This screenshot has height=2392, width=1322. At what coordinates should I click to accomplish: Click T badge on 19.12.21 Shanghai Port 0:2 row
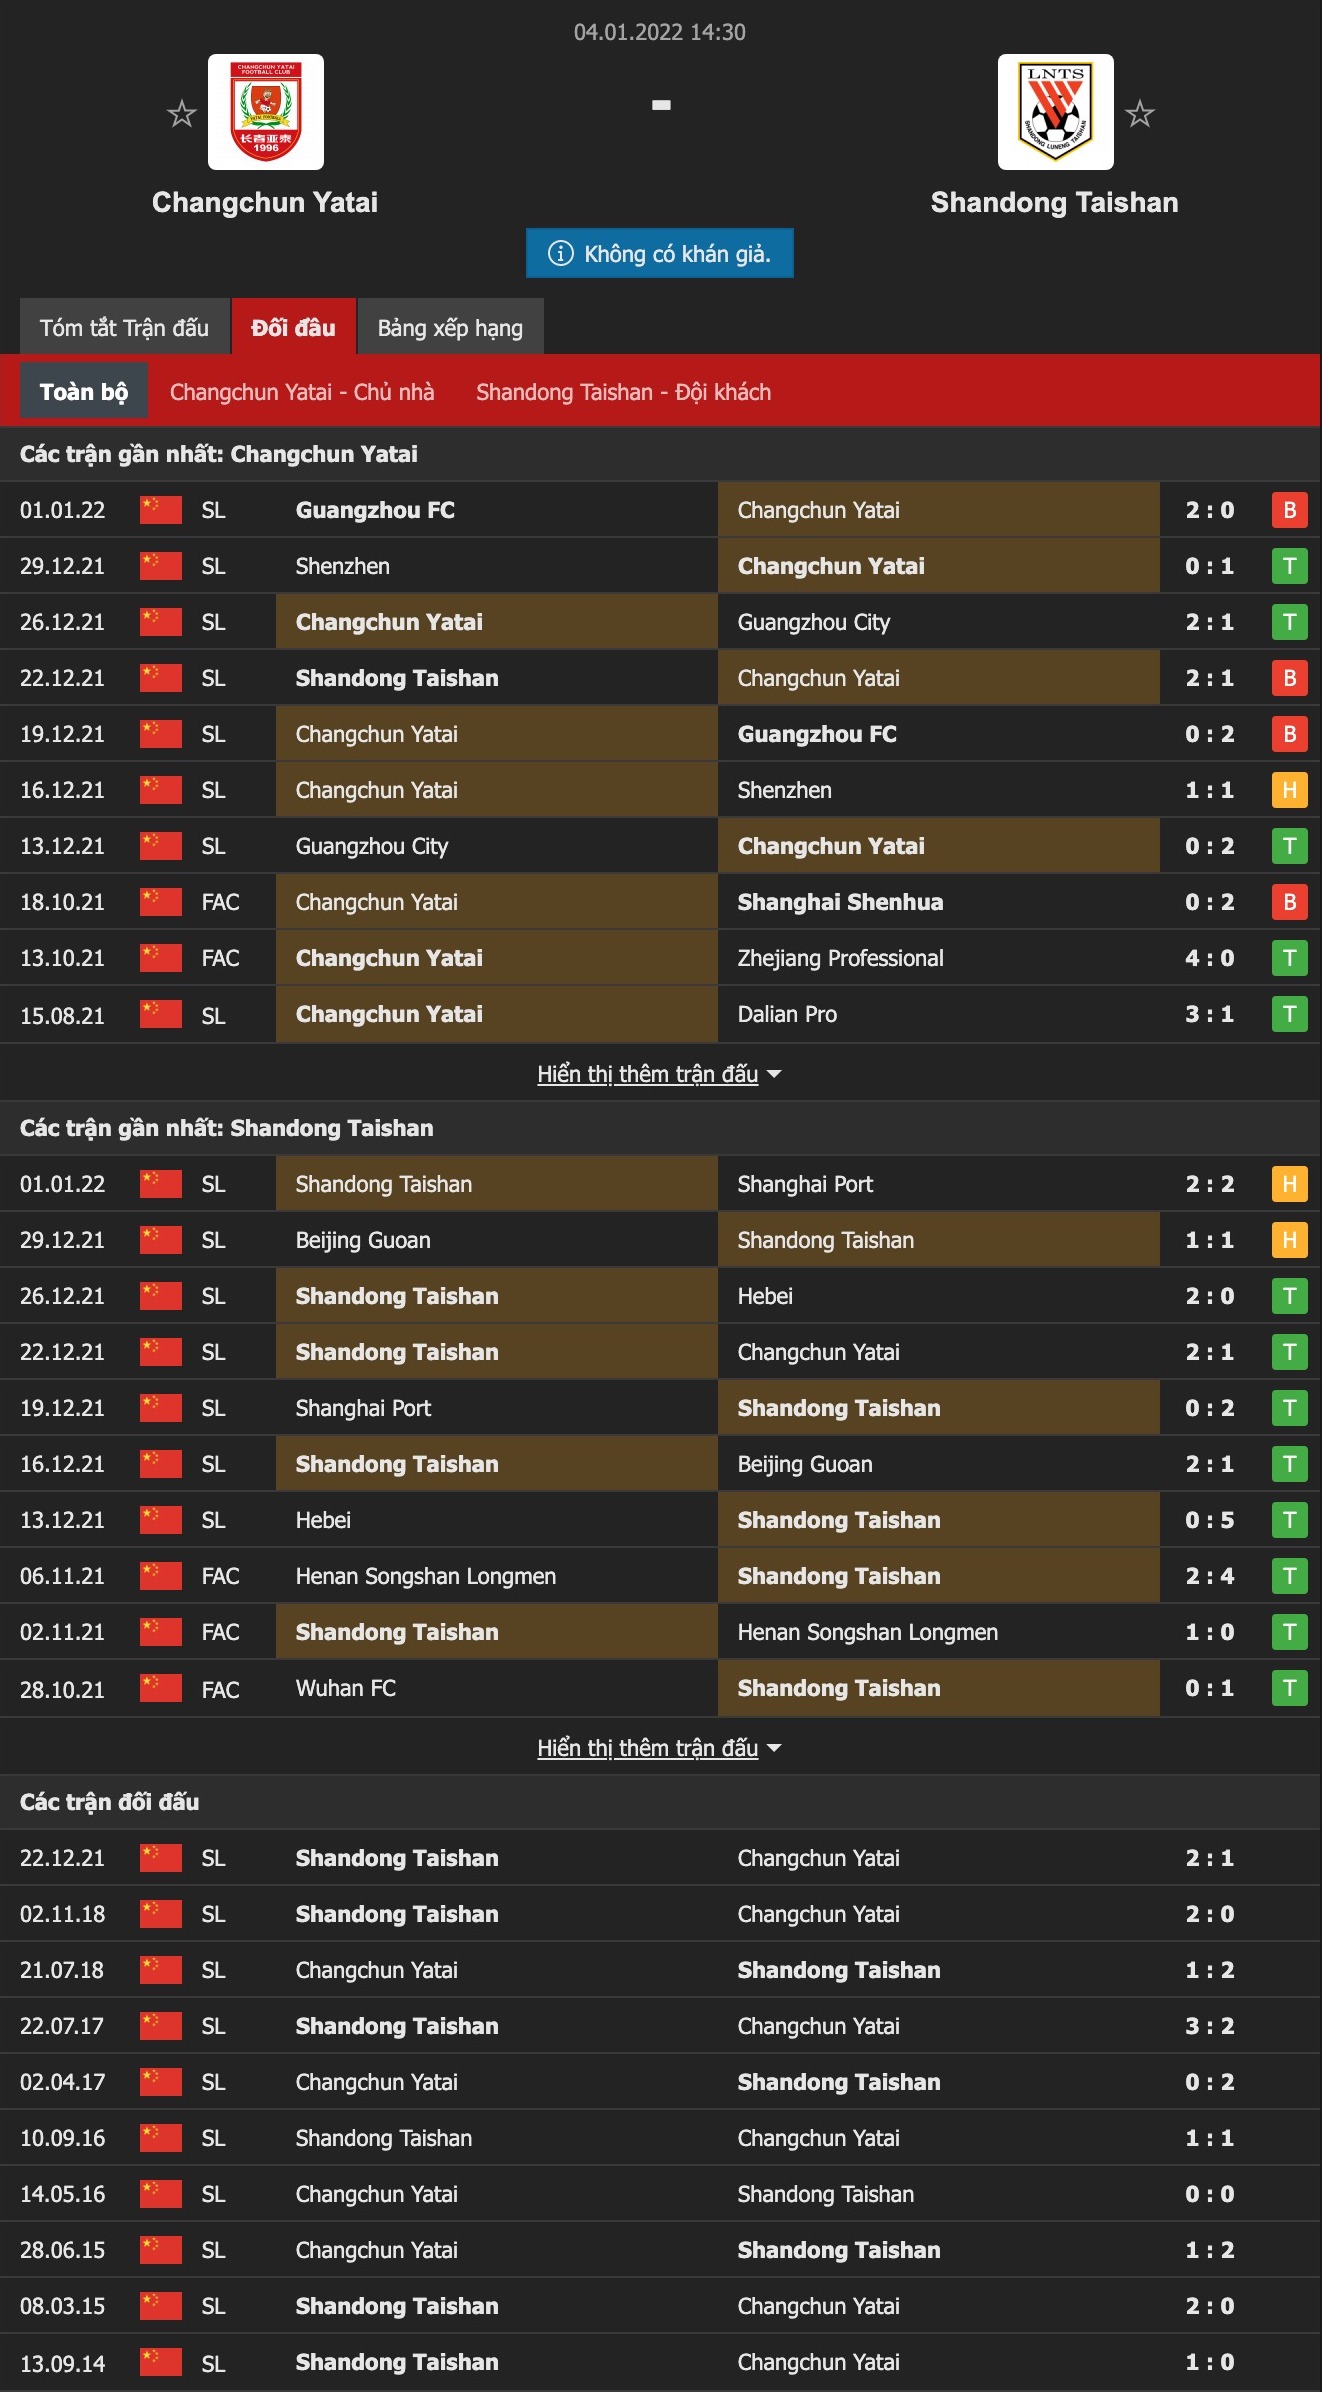(x=1290, y=1408)
